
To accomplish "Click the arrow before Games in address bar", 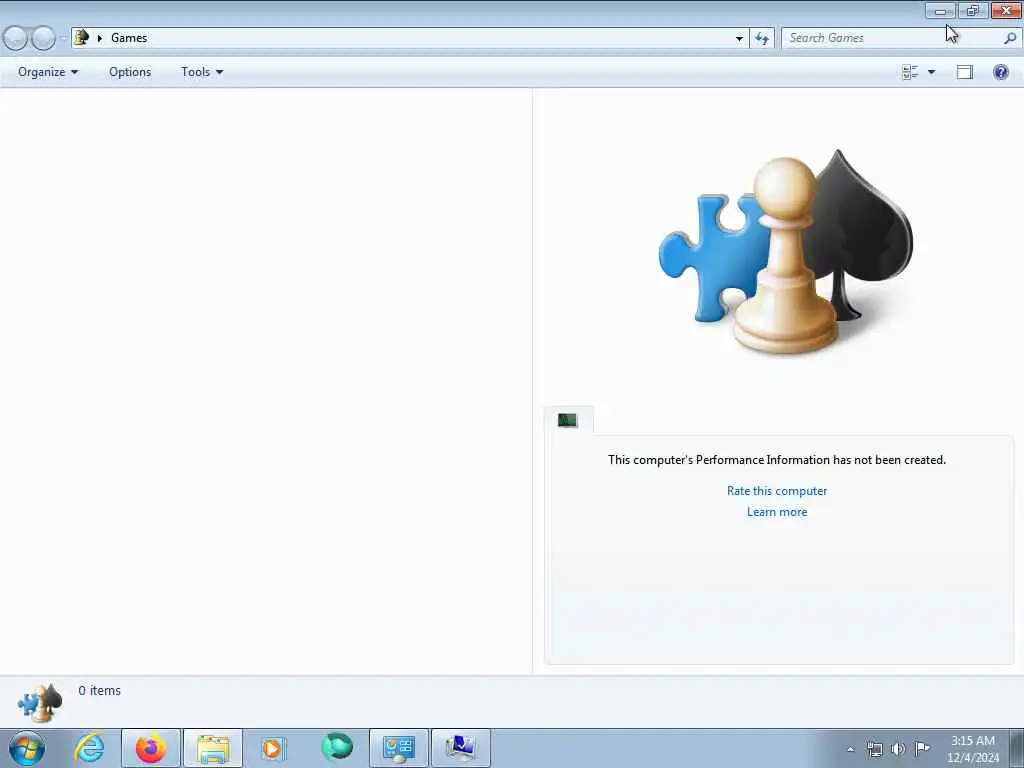I will [100, 38].
